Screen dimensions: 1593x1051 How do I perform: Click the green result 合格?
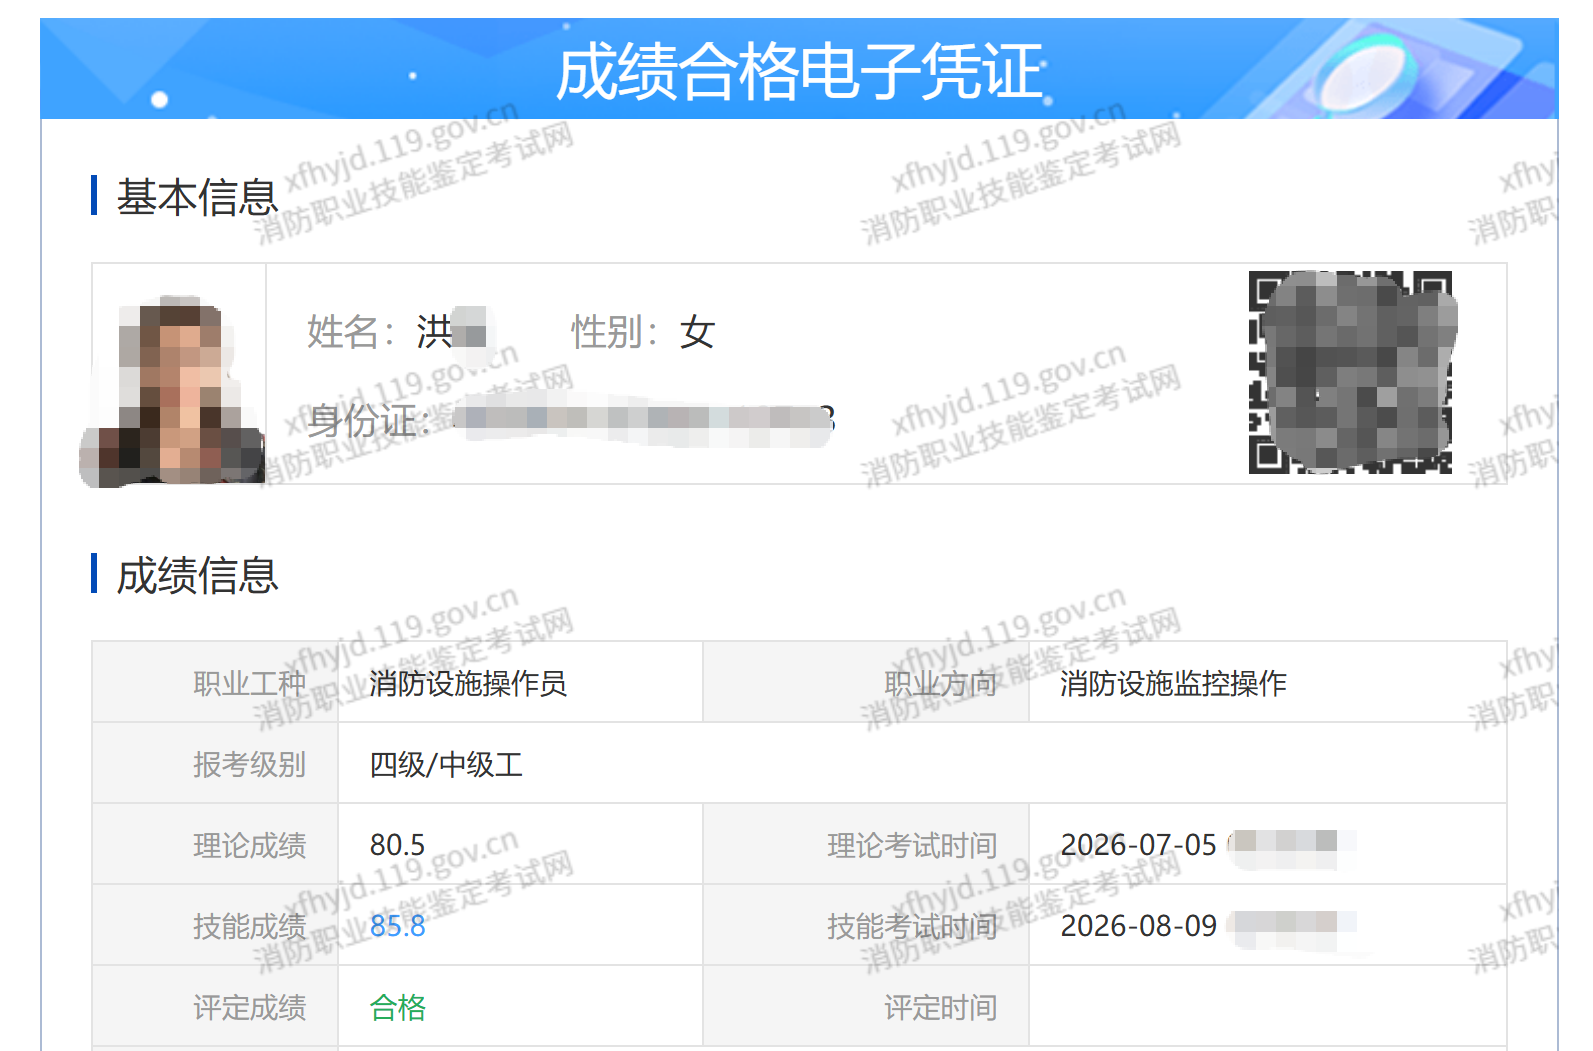coord(397,1007)
